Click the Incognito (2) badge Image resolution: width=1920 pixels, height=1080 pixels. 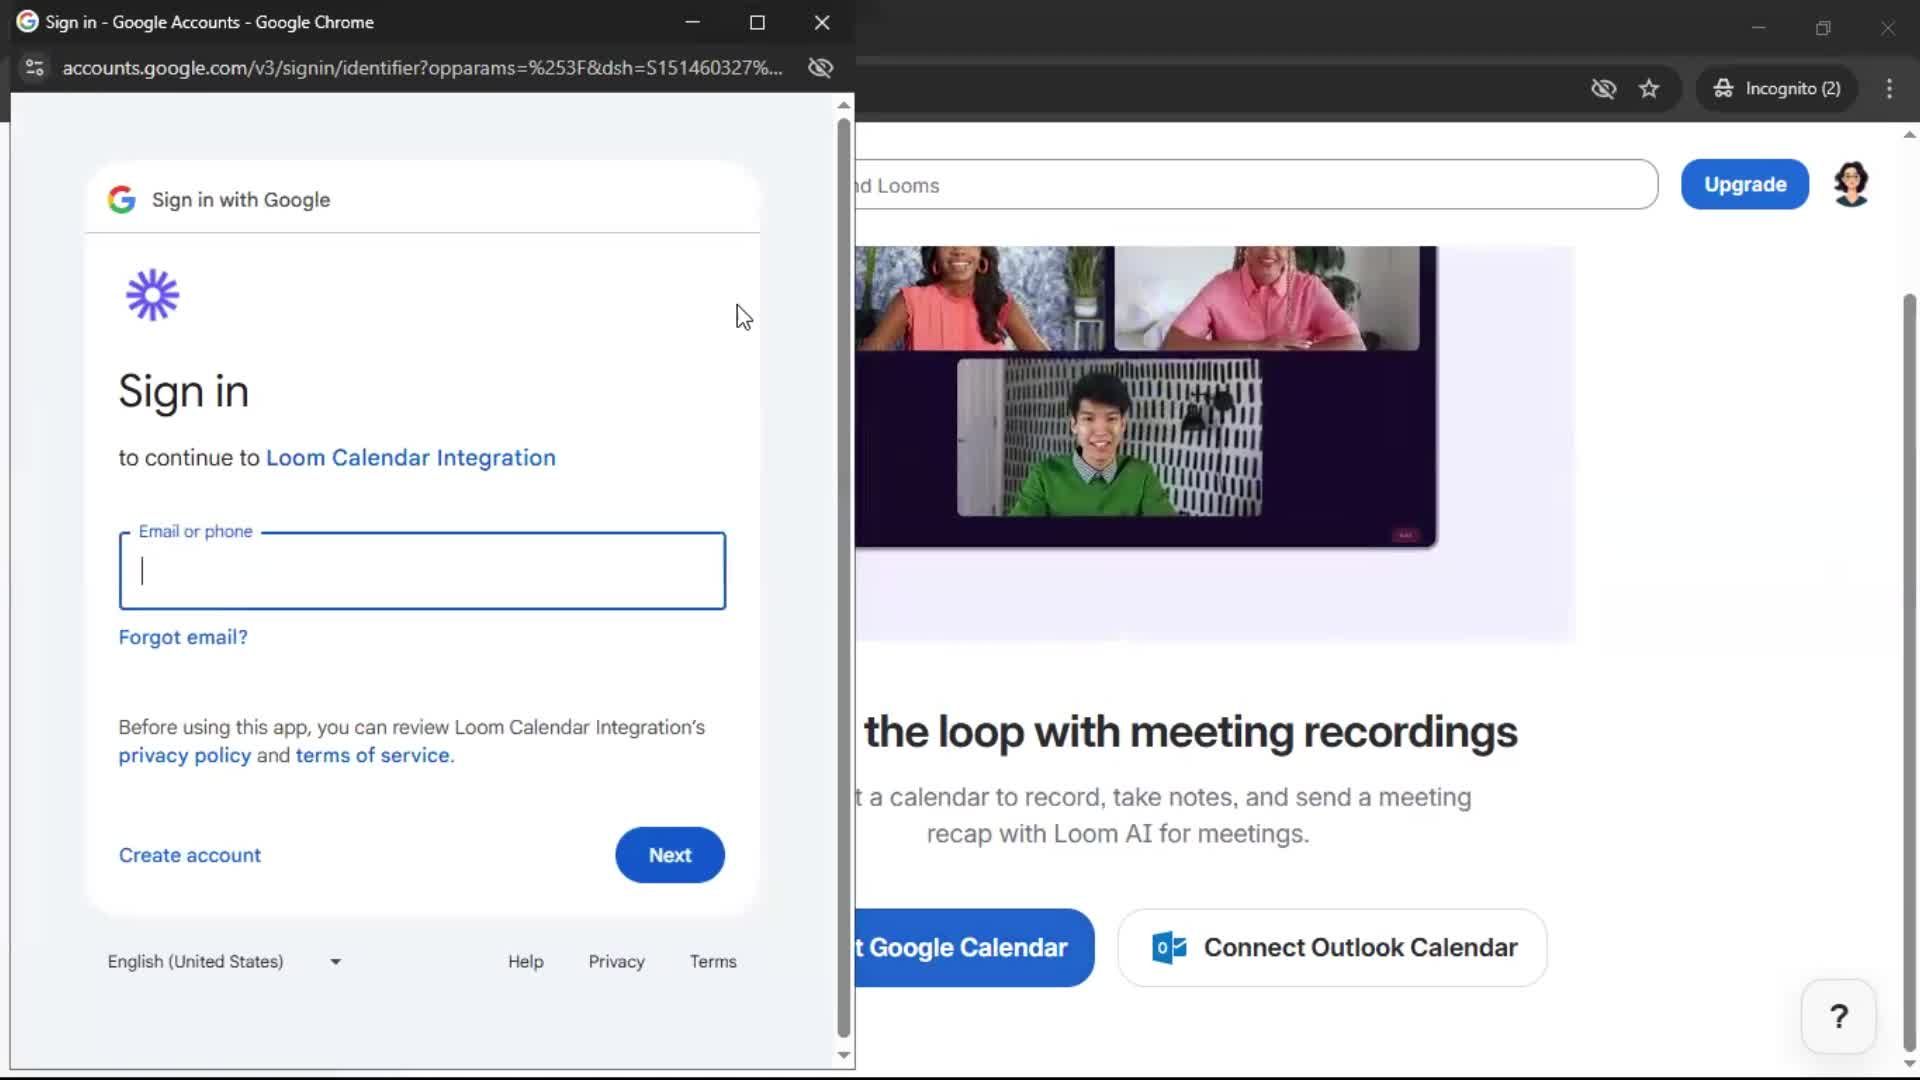pyautogui.click(x=1779, y=89)
